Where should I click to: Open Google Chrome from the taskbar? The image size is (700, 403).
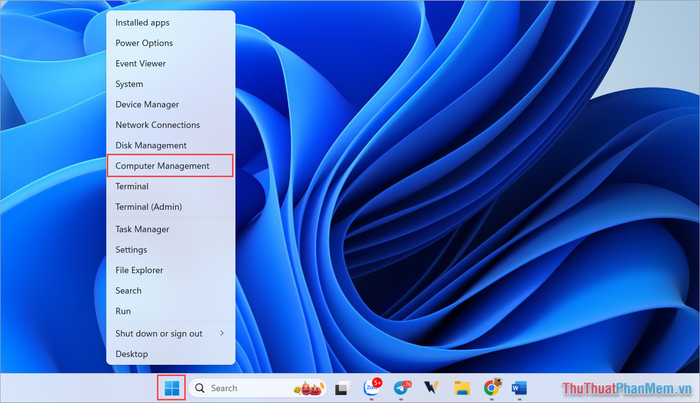pos(492,387)
